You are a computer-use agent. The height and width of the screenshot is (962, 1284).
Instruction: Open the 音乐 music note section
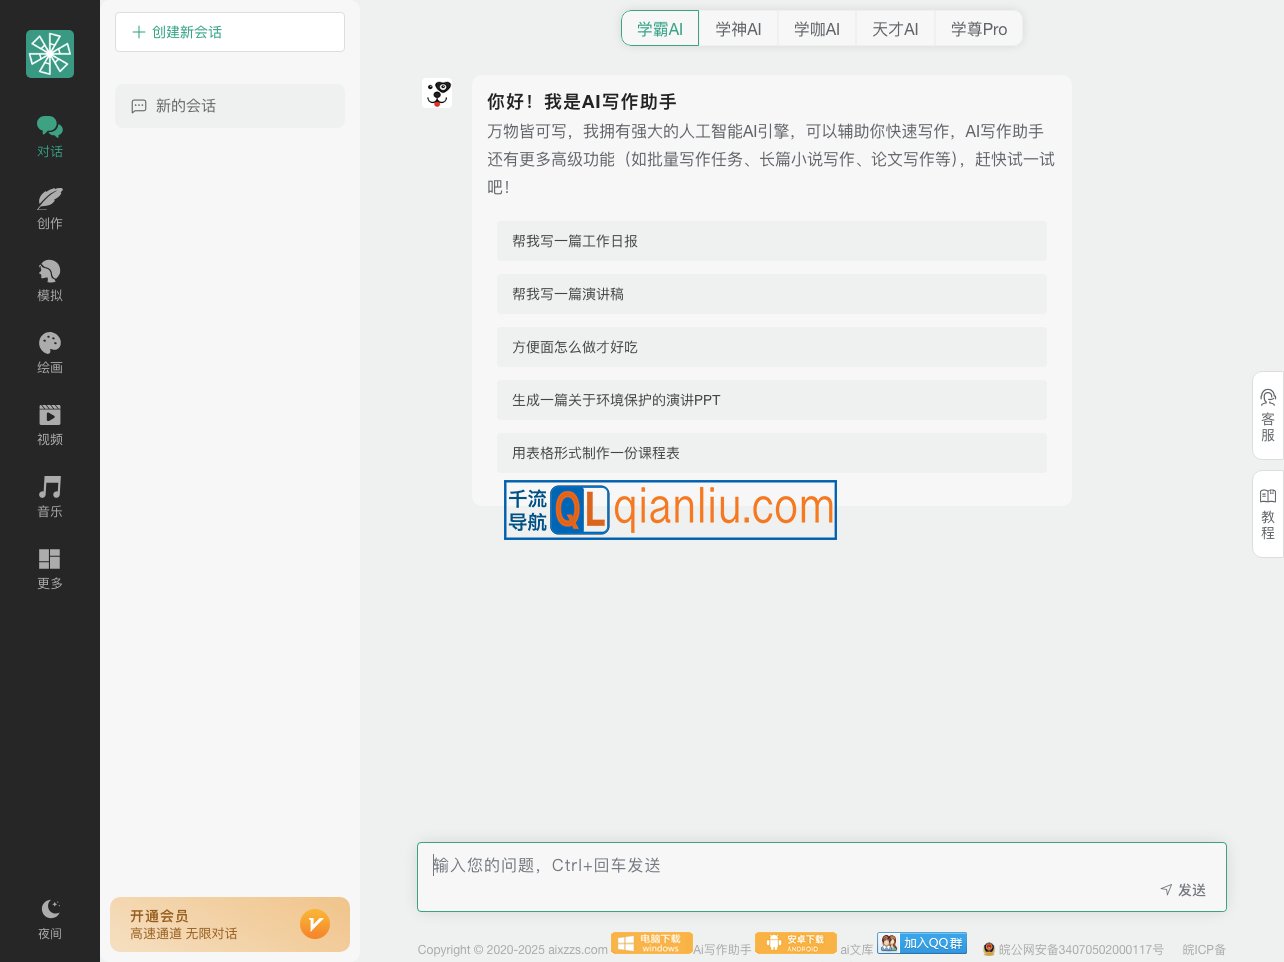pyautogui.click(x=50, y=497)
